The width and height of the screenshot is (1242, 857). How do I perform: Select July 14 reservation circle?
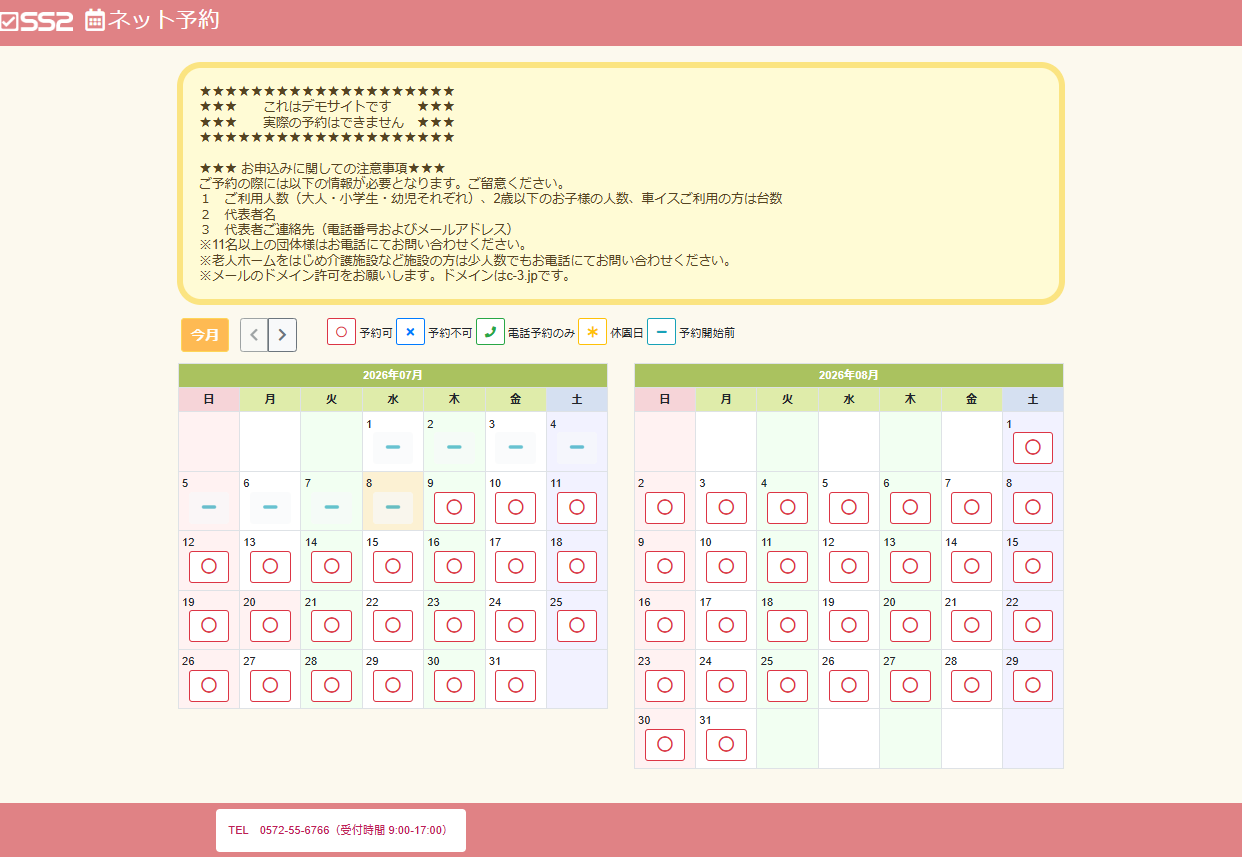coord(331,567)
